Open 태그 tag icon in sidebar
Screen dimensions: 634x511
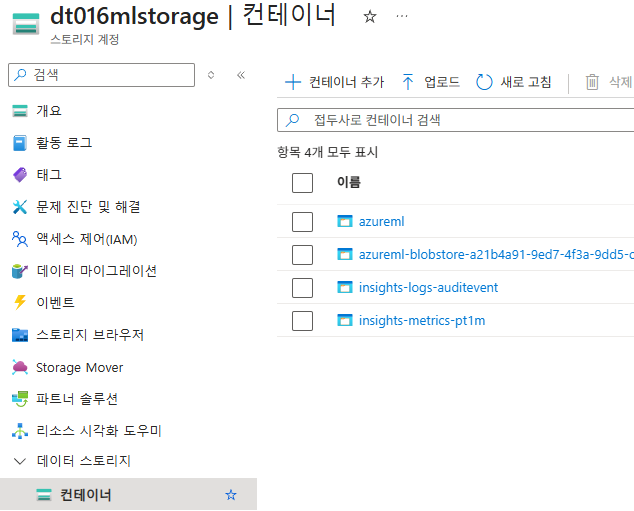click(x=20, y=175)
